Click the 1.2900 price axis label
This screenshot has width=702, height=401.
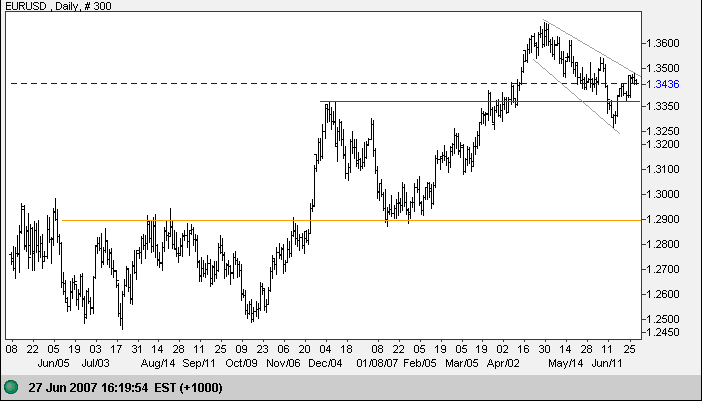click(663, 219)
